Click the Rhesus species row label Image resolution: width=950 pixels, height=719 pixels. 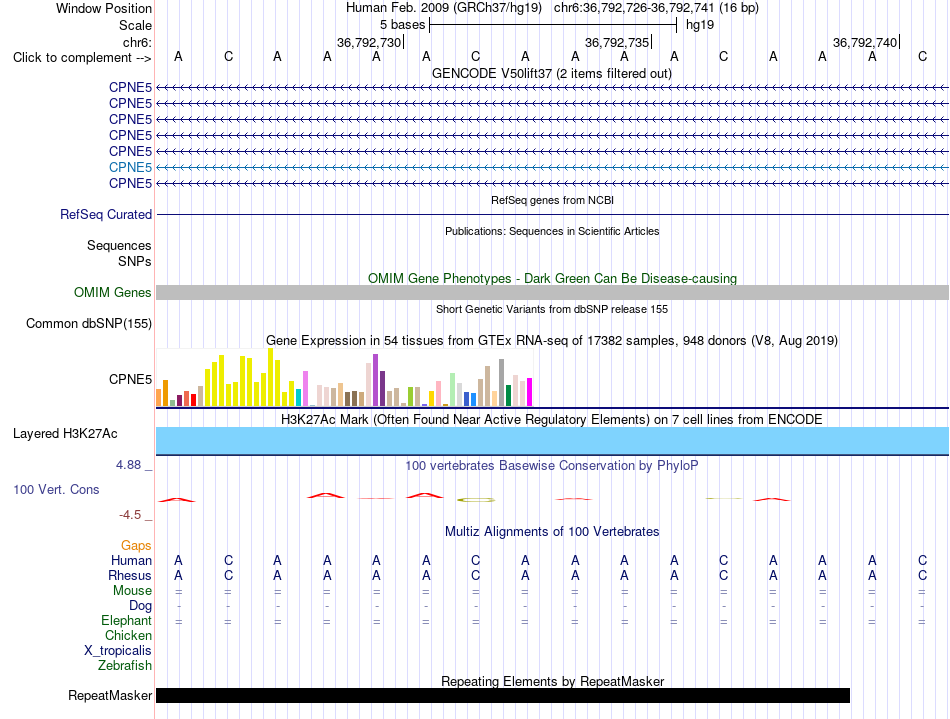click(x=130, y=575)
